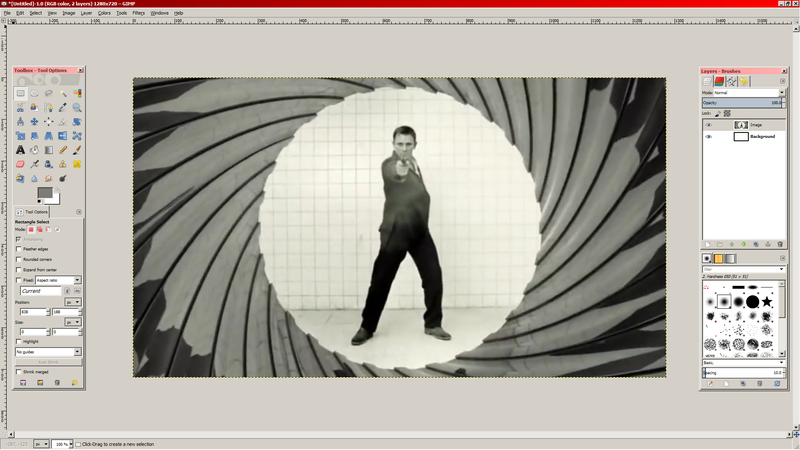The width and height of the screenshot is (800, 450).
Task: Select the Paths tool
Action: coord(48,108)
